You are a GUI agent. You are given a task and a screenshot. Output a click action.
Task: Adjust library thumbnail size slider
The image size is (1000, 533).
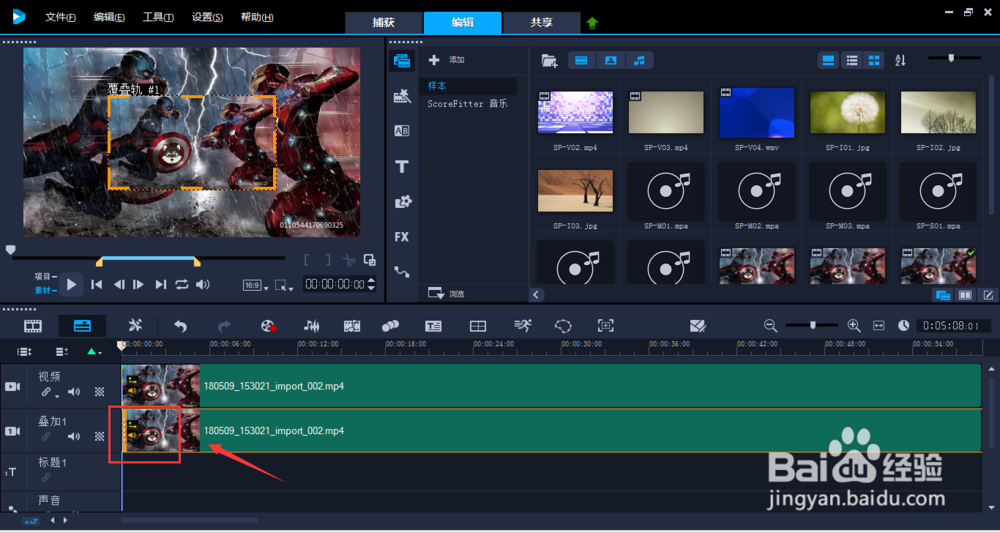point(954,58)
